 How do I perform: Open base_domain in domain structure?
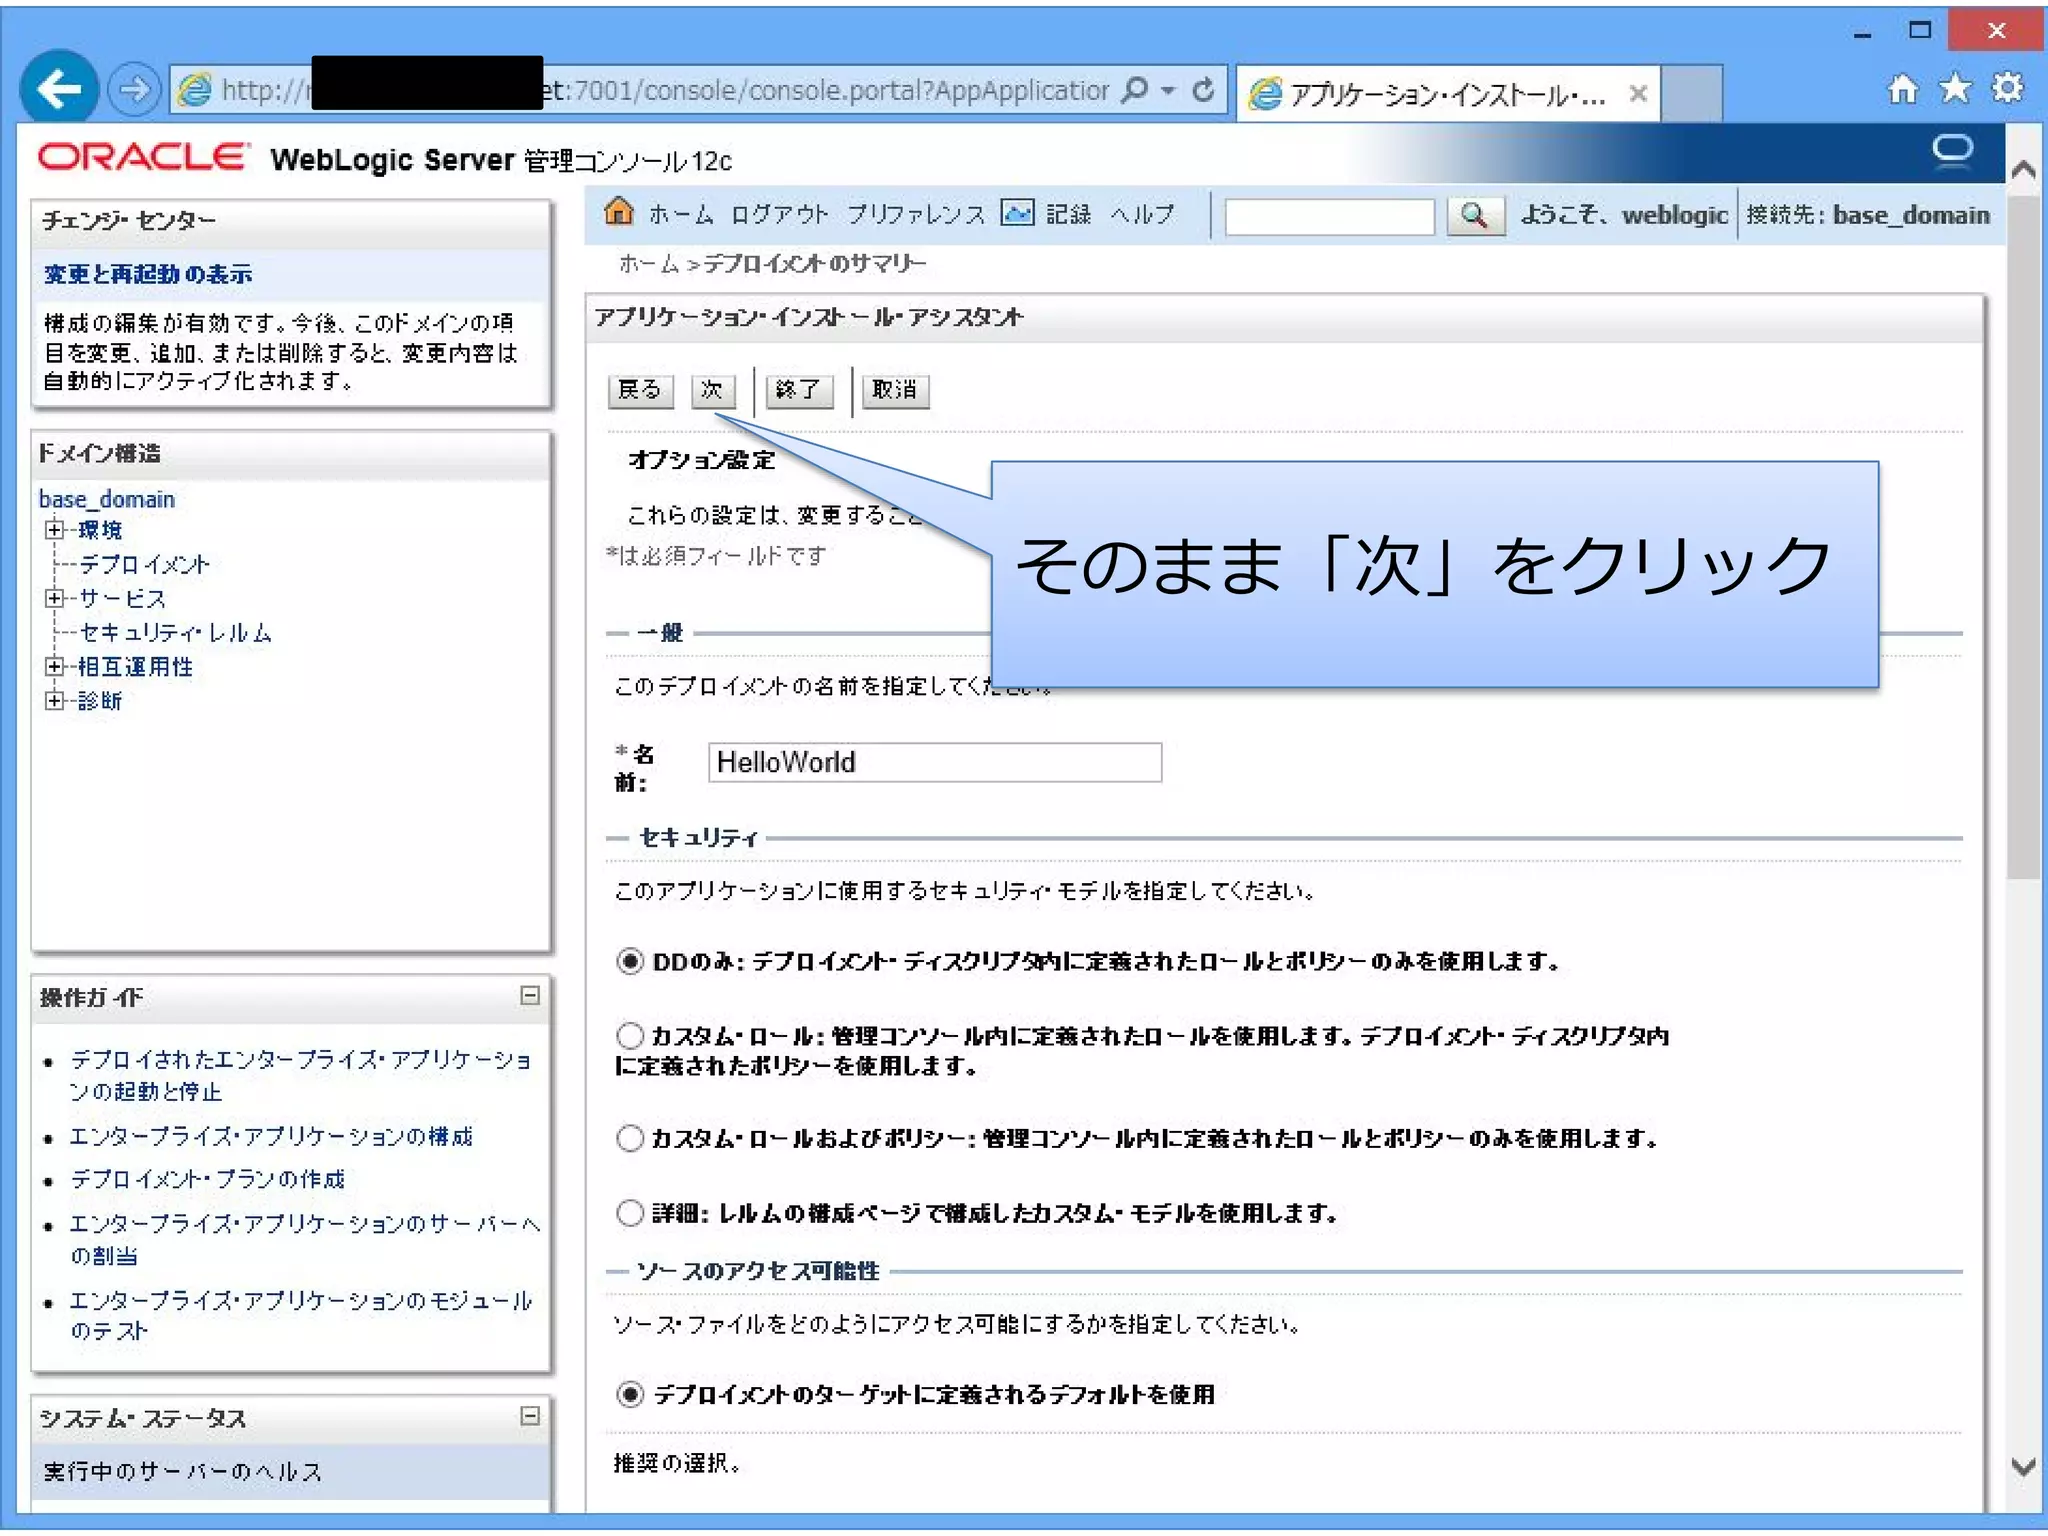(106, 499)
